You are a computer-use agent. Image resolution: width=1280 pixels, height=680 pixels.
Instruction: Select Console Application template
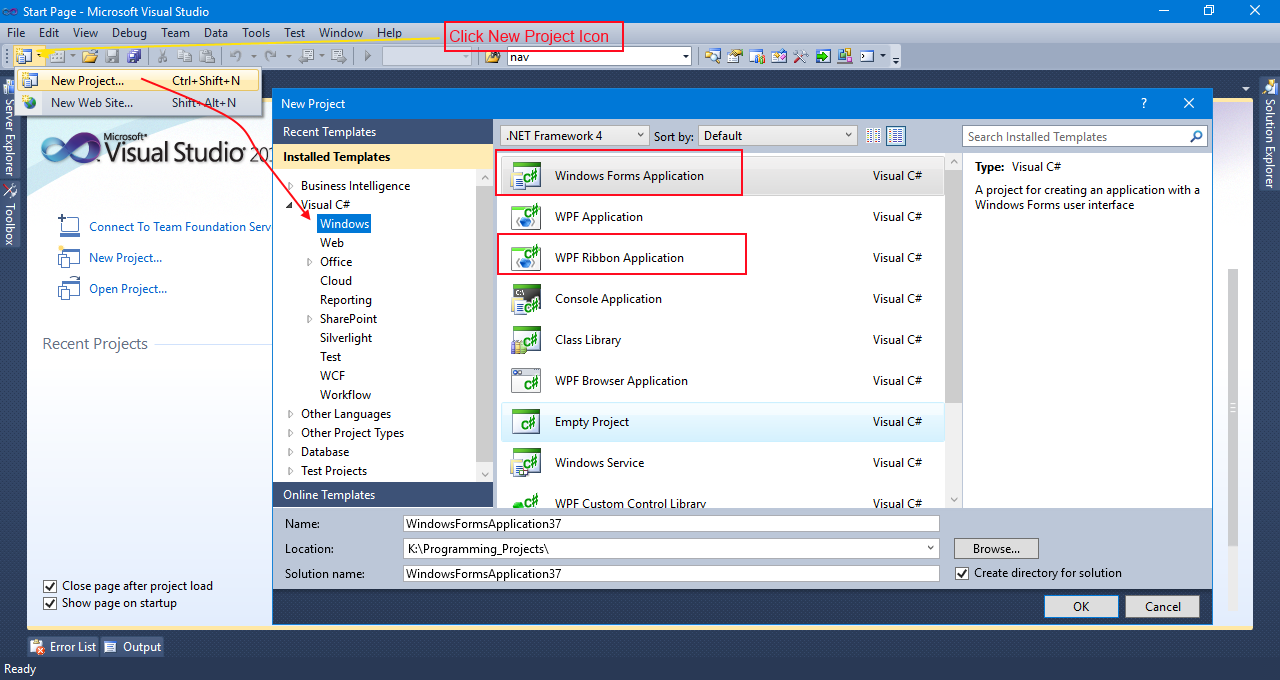(722, 299)
